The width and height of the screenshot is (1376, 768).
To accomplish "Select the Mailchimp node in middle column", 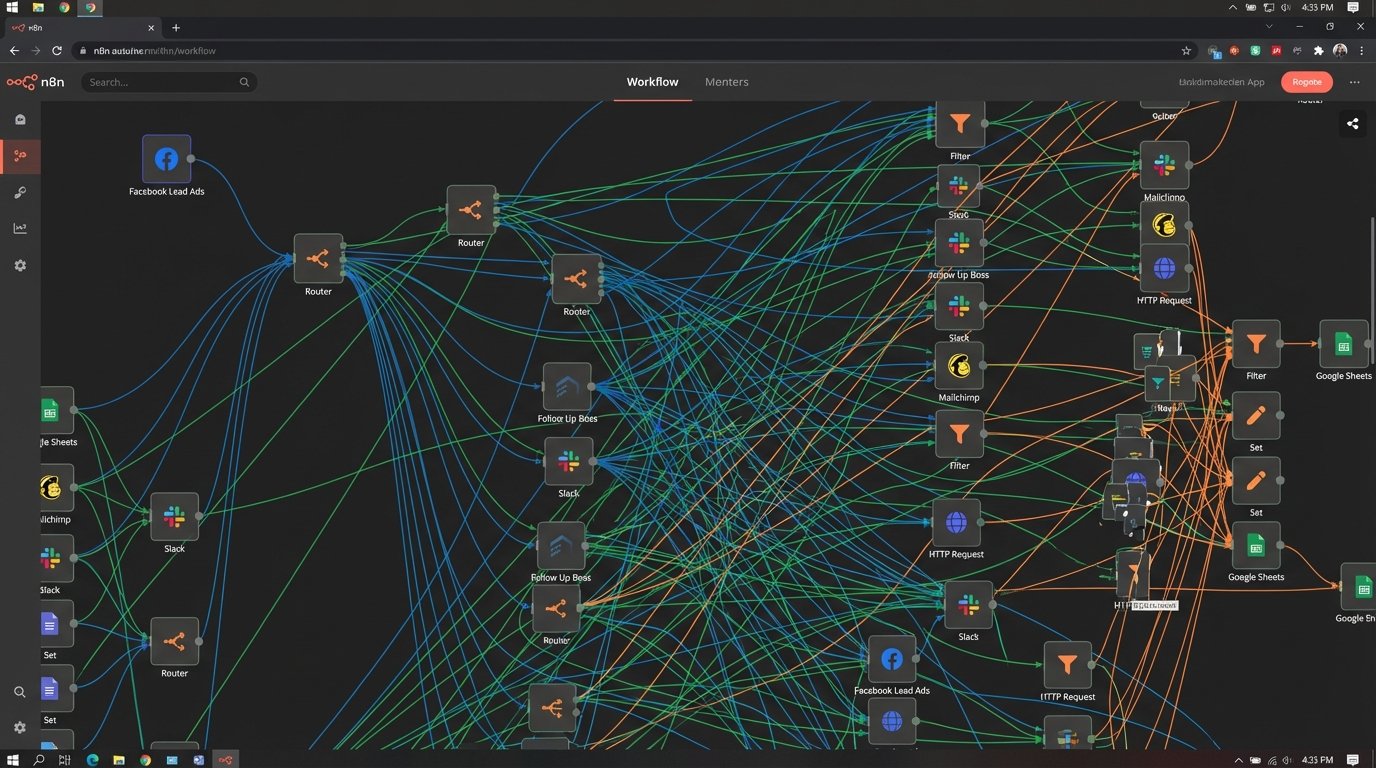I will point(959,366).
